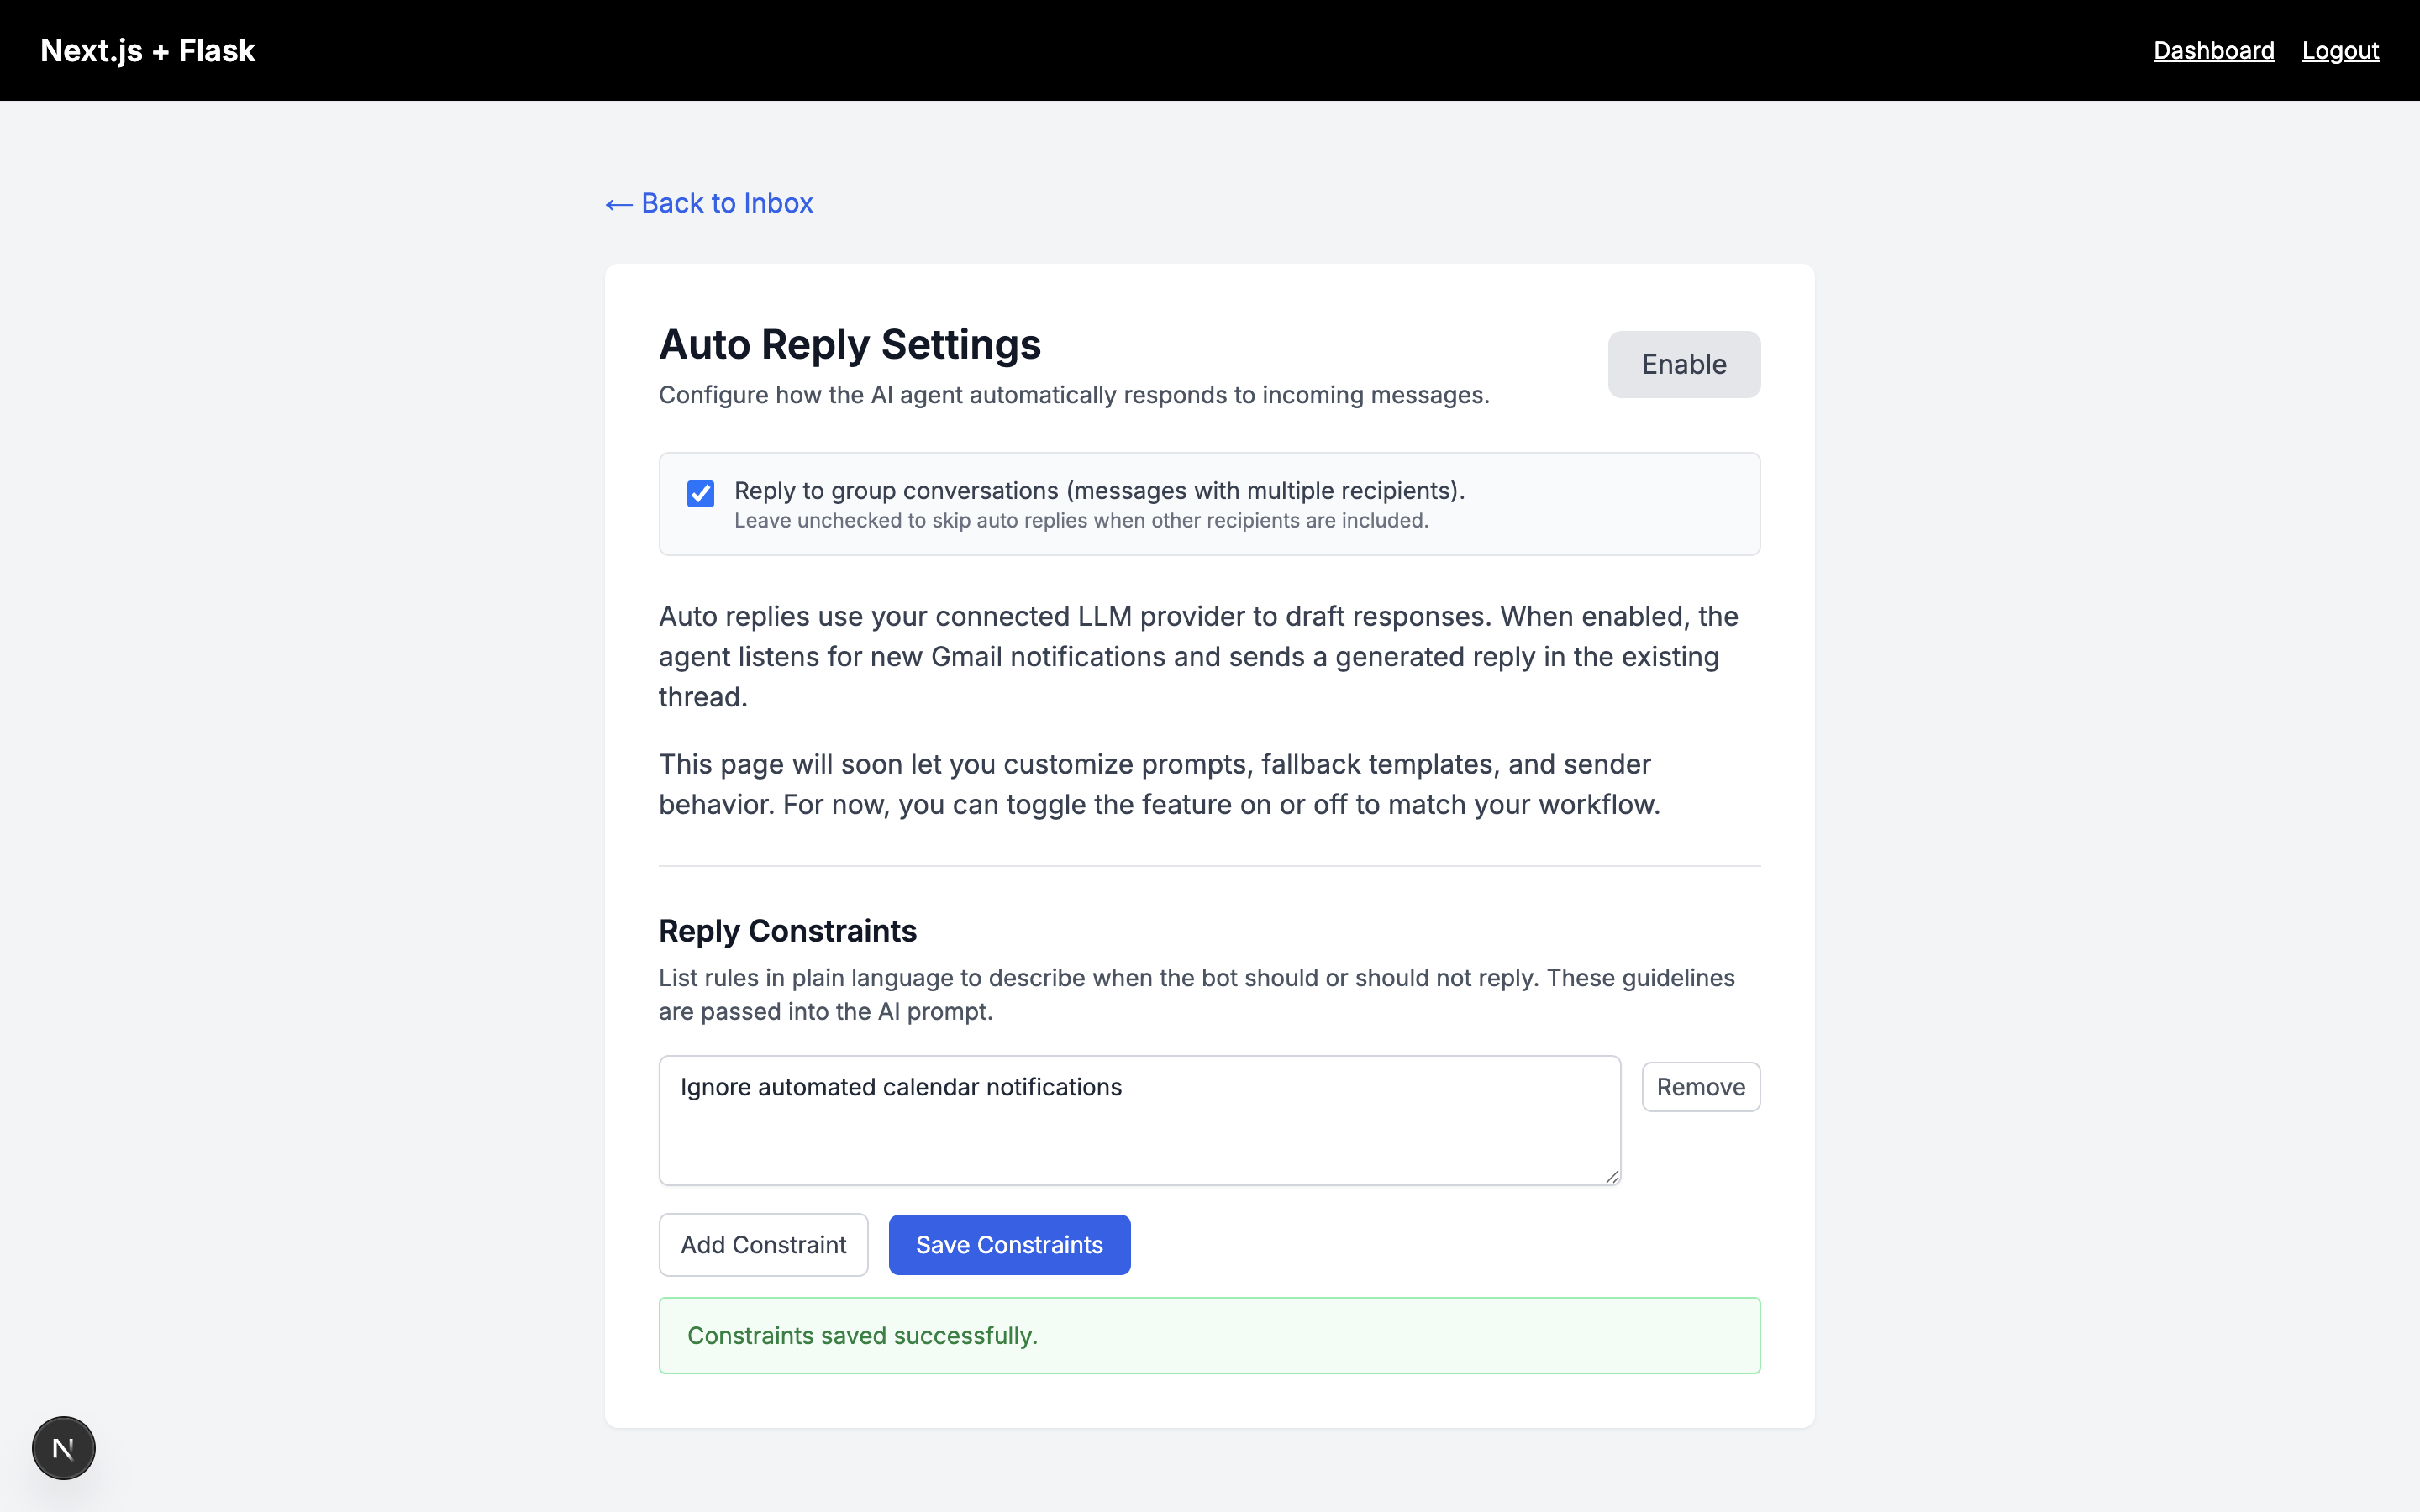Click the 'Reply to group conversations' label text
Viewport: 2420px width, 1512px height.
click(x=1098, y=490)
